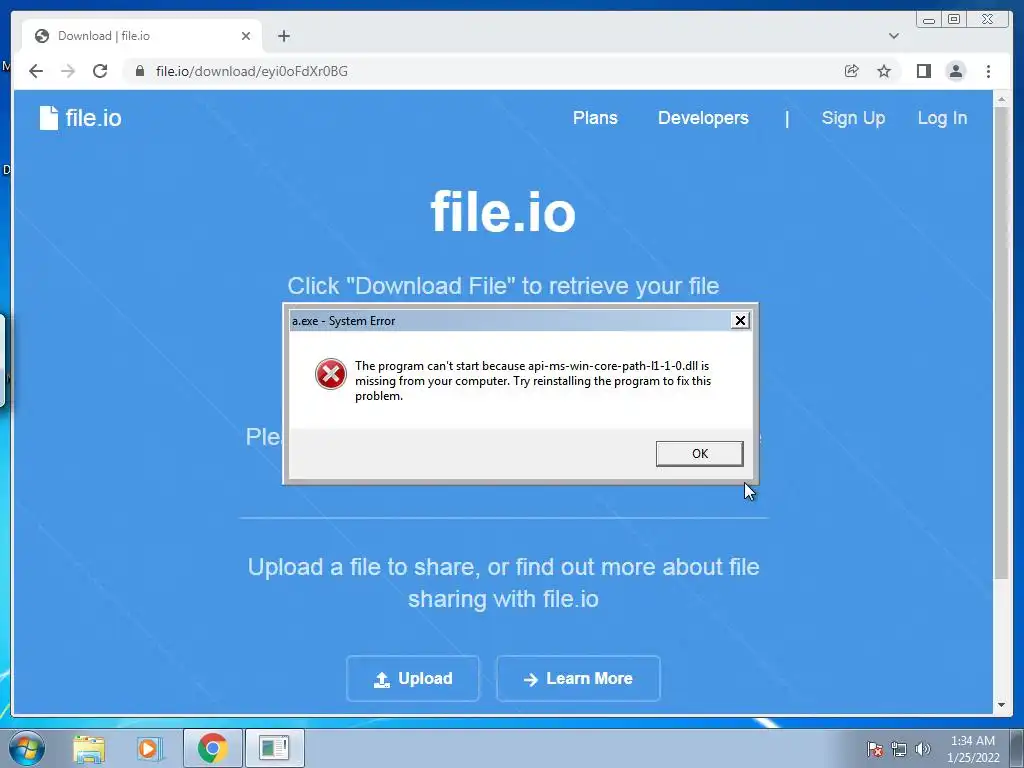Bookmark this page with the star icon
Screen dimensions: 1024x768
click(x=884, y=71)
